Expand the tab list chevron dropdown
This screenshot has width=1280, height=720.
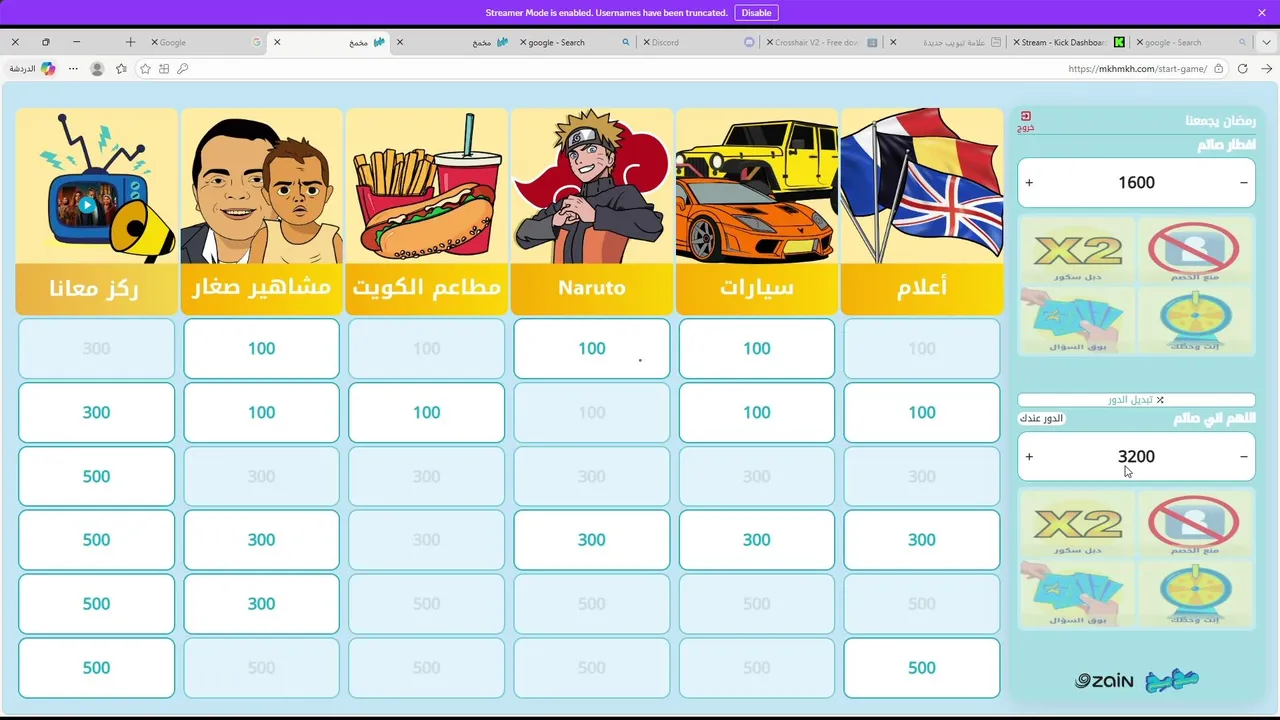click(x=1266, y=42)
